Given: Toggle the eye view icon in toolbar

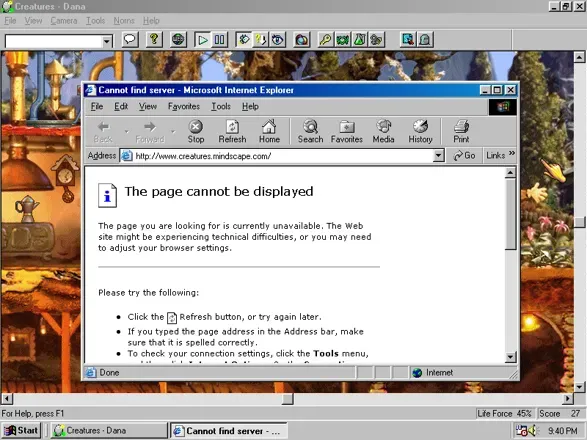Looking at the screenshot, I should click(277, 40).
